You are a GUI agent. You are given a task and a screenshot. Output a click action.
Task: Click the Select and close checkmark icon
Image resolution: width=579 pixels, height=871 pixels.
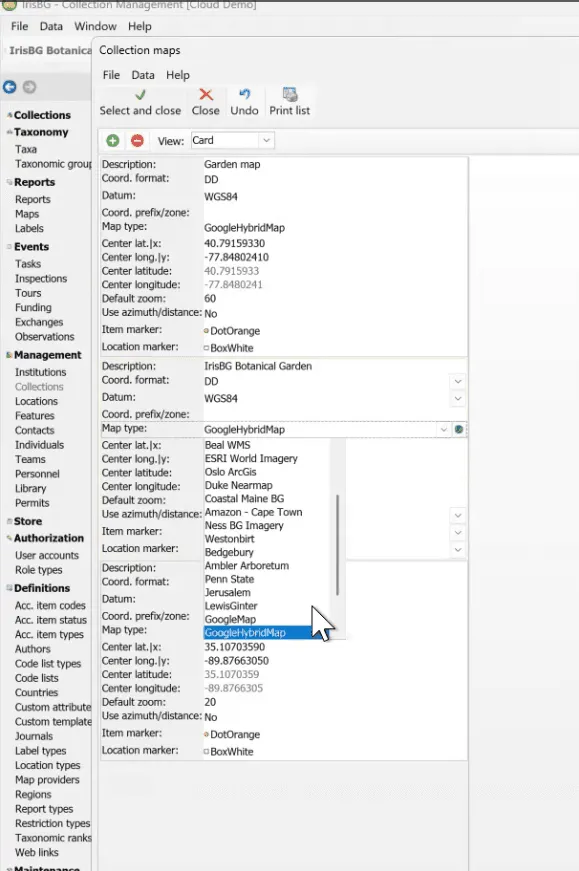pos(141,95)
